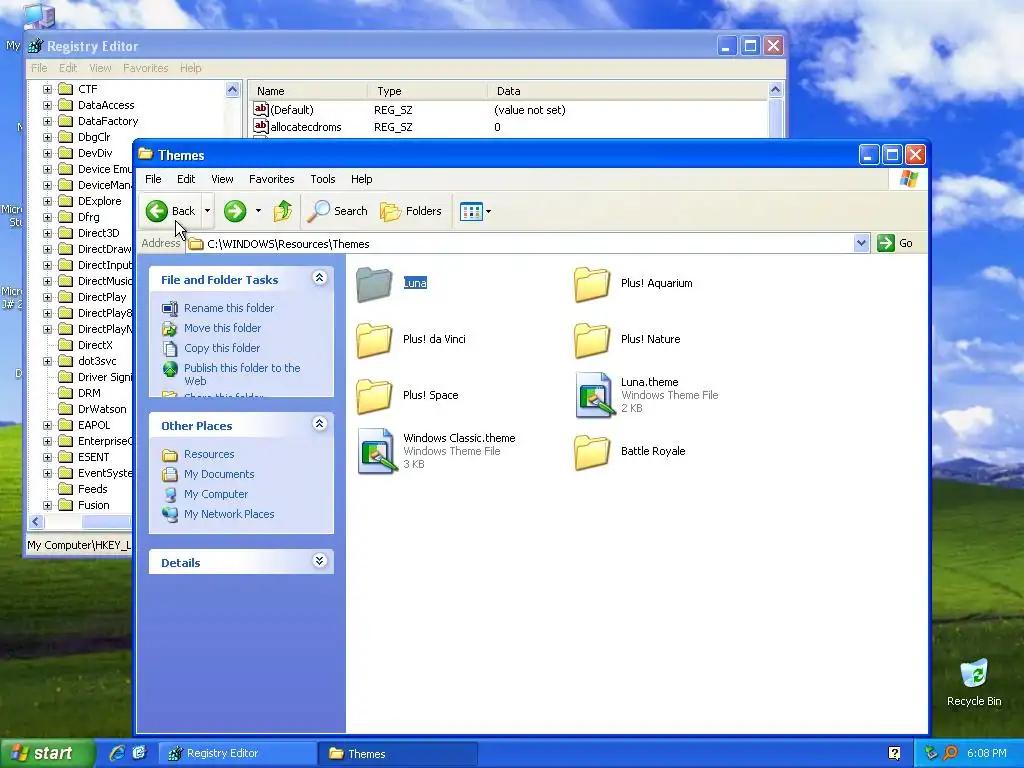Open the View menu in Themes window
The image size is (1024, 768).
click(222, 179)
